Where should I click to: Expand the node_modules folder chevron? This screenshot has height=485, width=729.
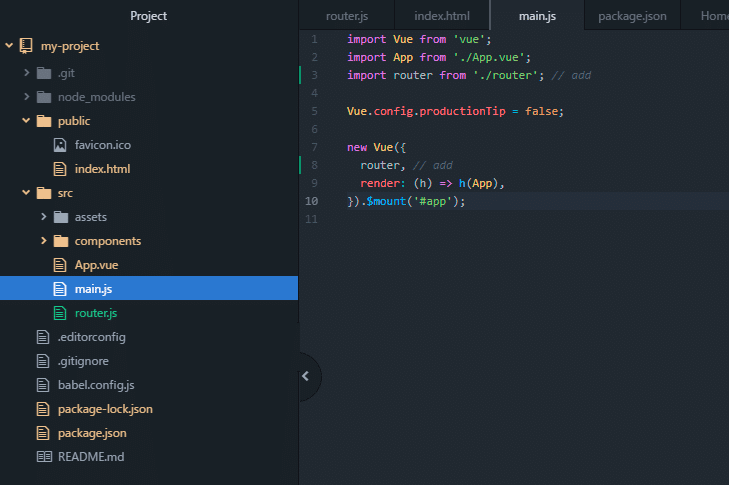click(x=27, y=97)
